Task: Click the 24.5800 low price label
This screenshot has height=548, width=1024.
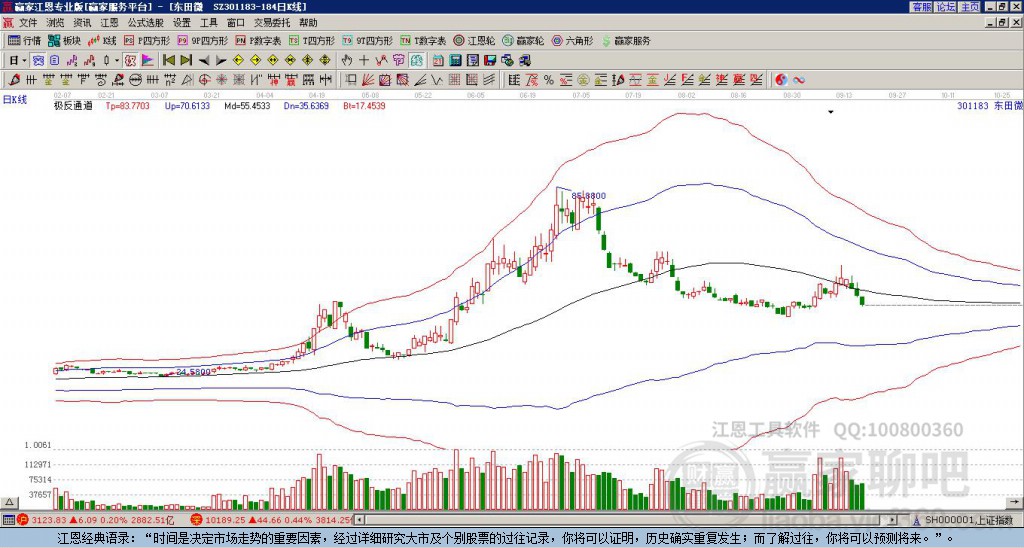Action: coord(194,372)
